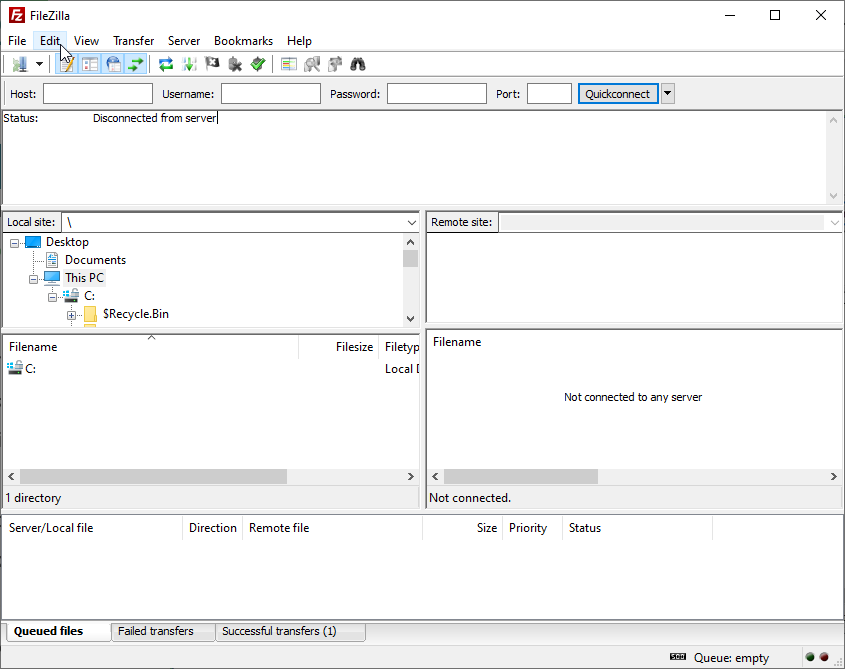Click the Direction queue column header
The height and width of the screenshot is (669, 845).
[213, 528]
